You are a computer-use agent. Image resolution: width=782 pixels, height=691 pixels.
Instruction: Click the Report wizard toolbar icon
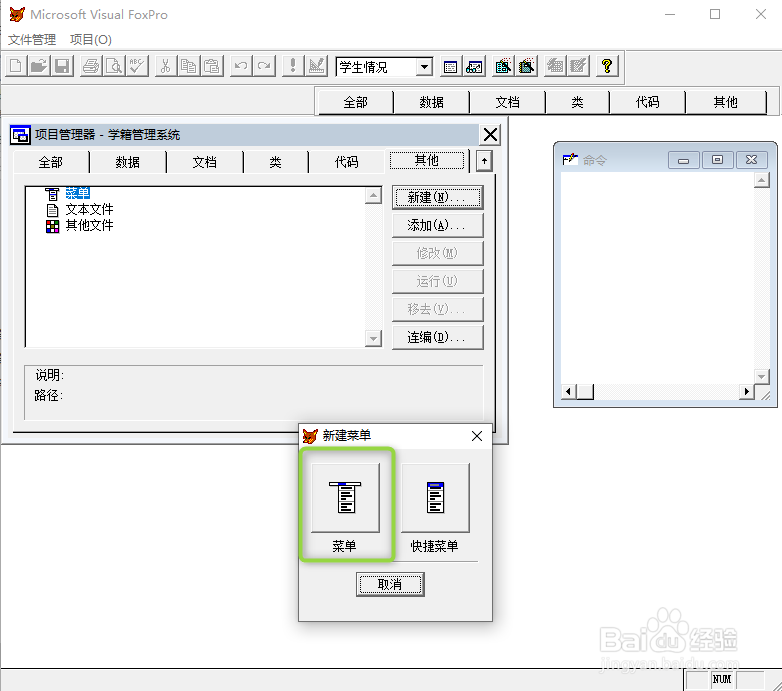coord(527,66)
